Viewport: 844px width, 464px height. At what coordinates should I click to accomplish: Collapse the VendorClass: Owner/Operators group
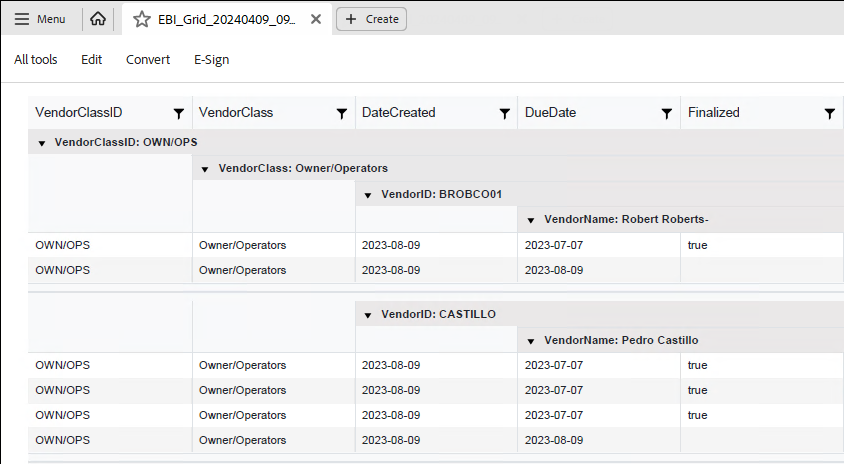(205, 169)
